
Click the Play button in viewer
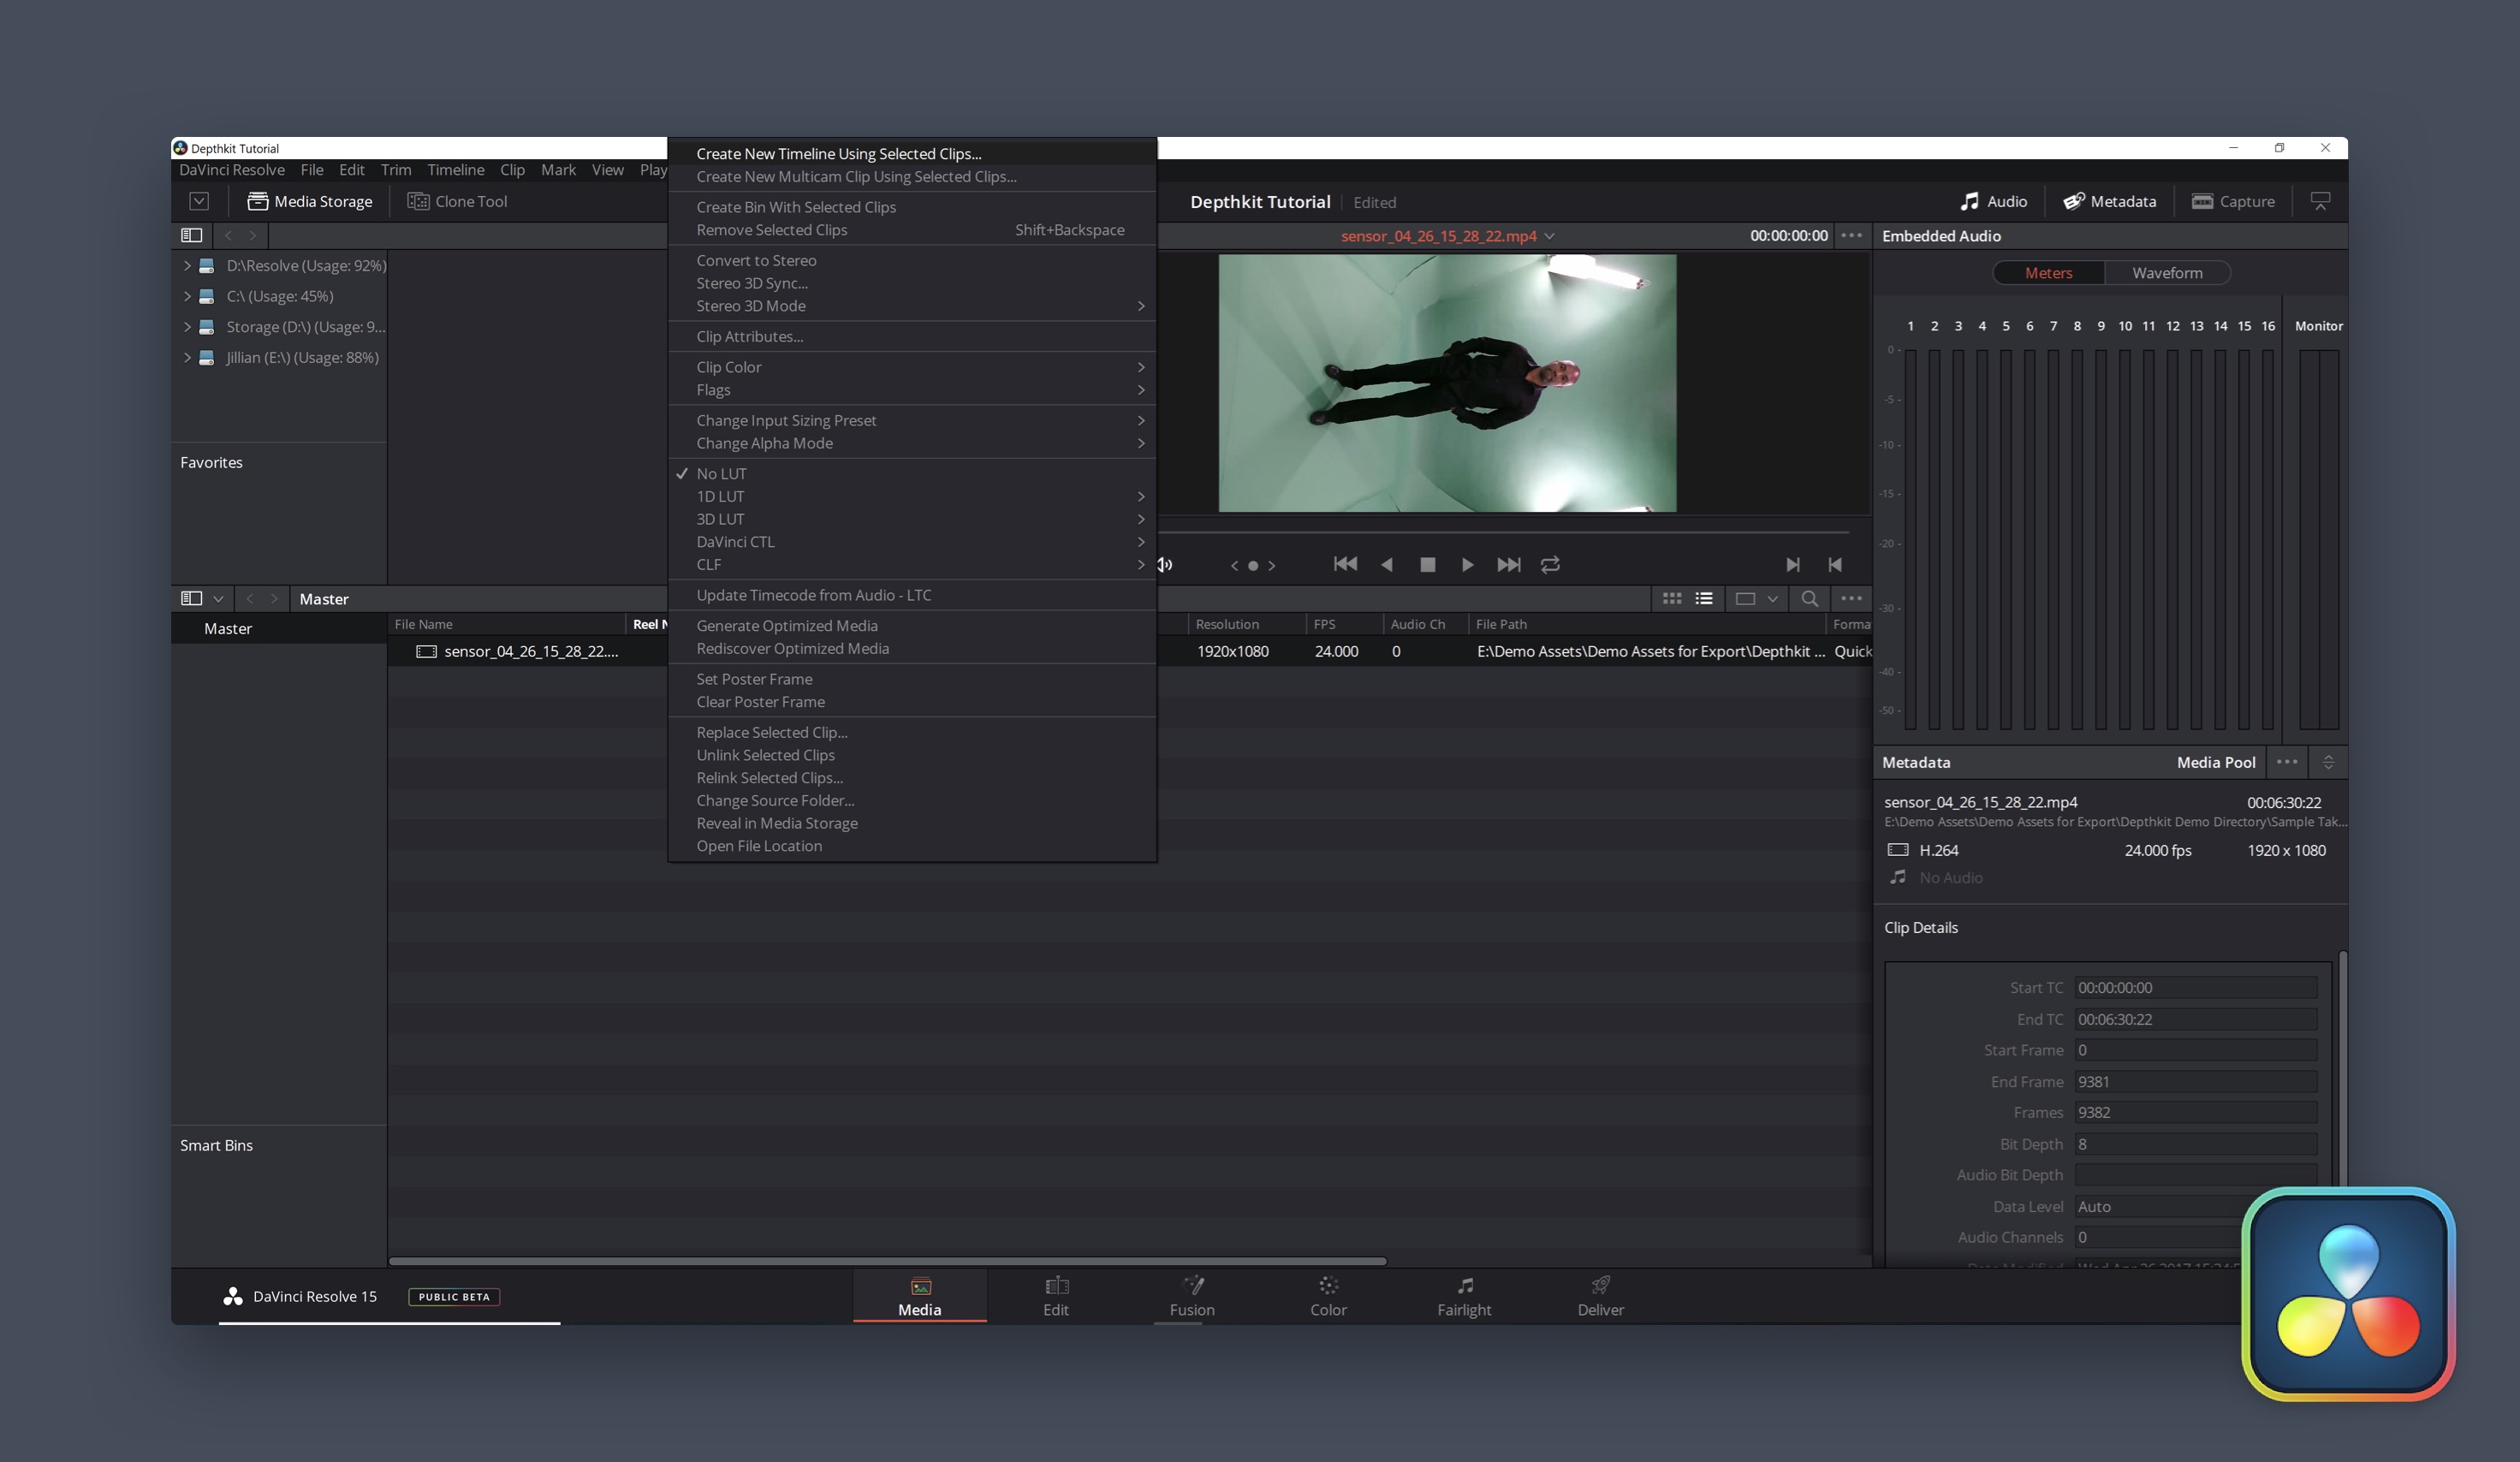tap(1467, 565)
